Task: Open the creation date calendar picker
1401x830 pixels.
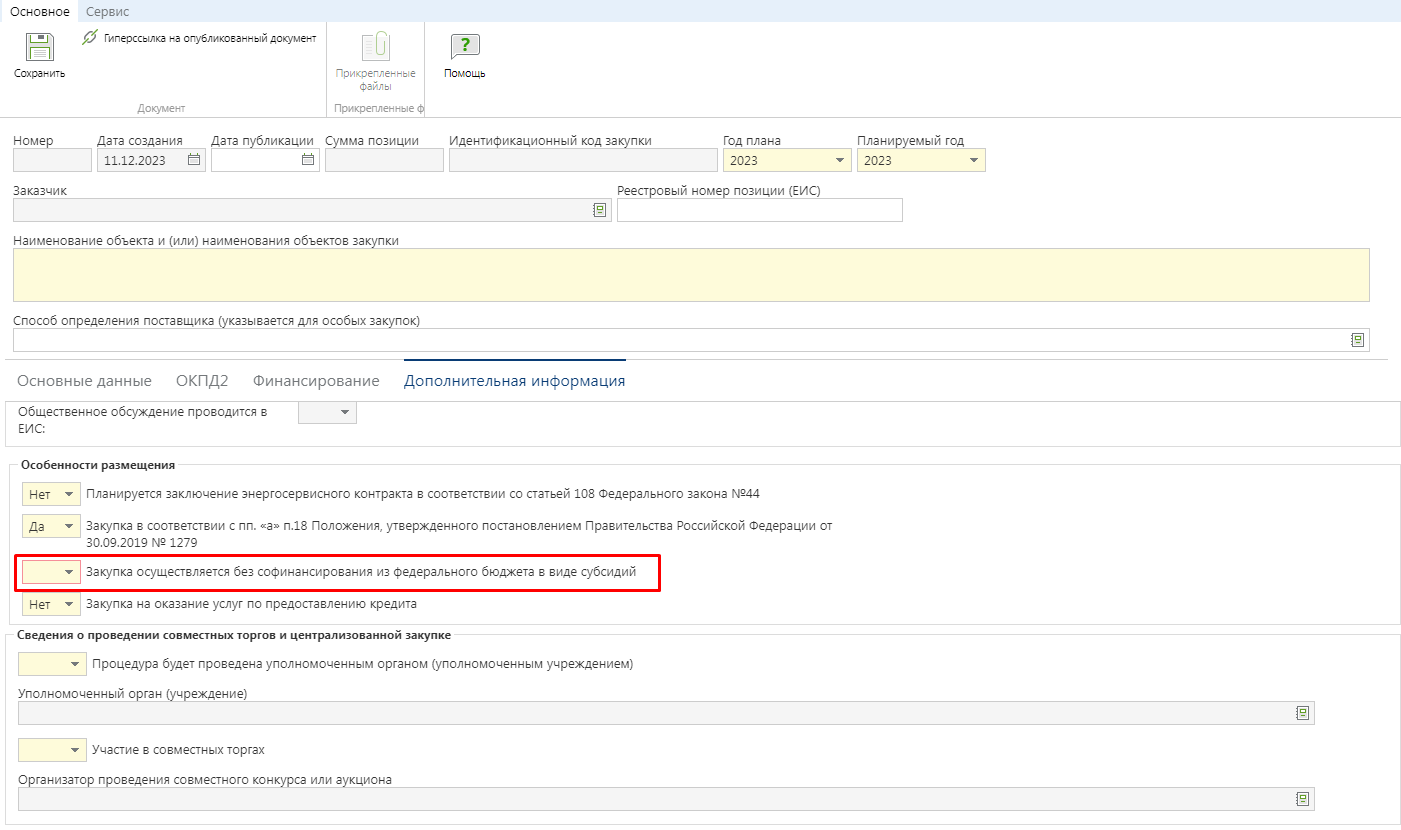Action: coord(194,160)
